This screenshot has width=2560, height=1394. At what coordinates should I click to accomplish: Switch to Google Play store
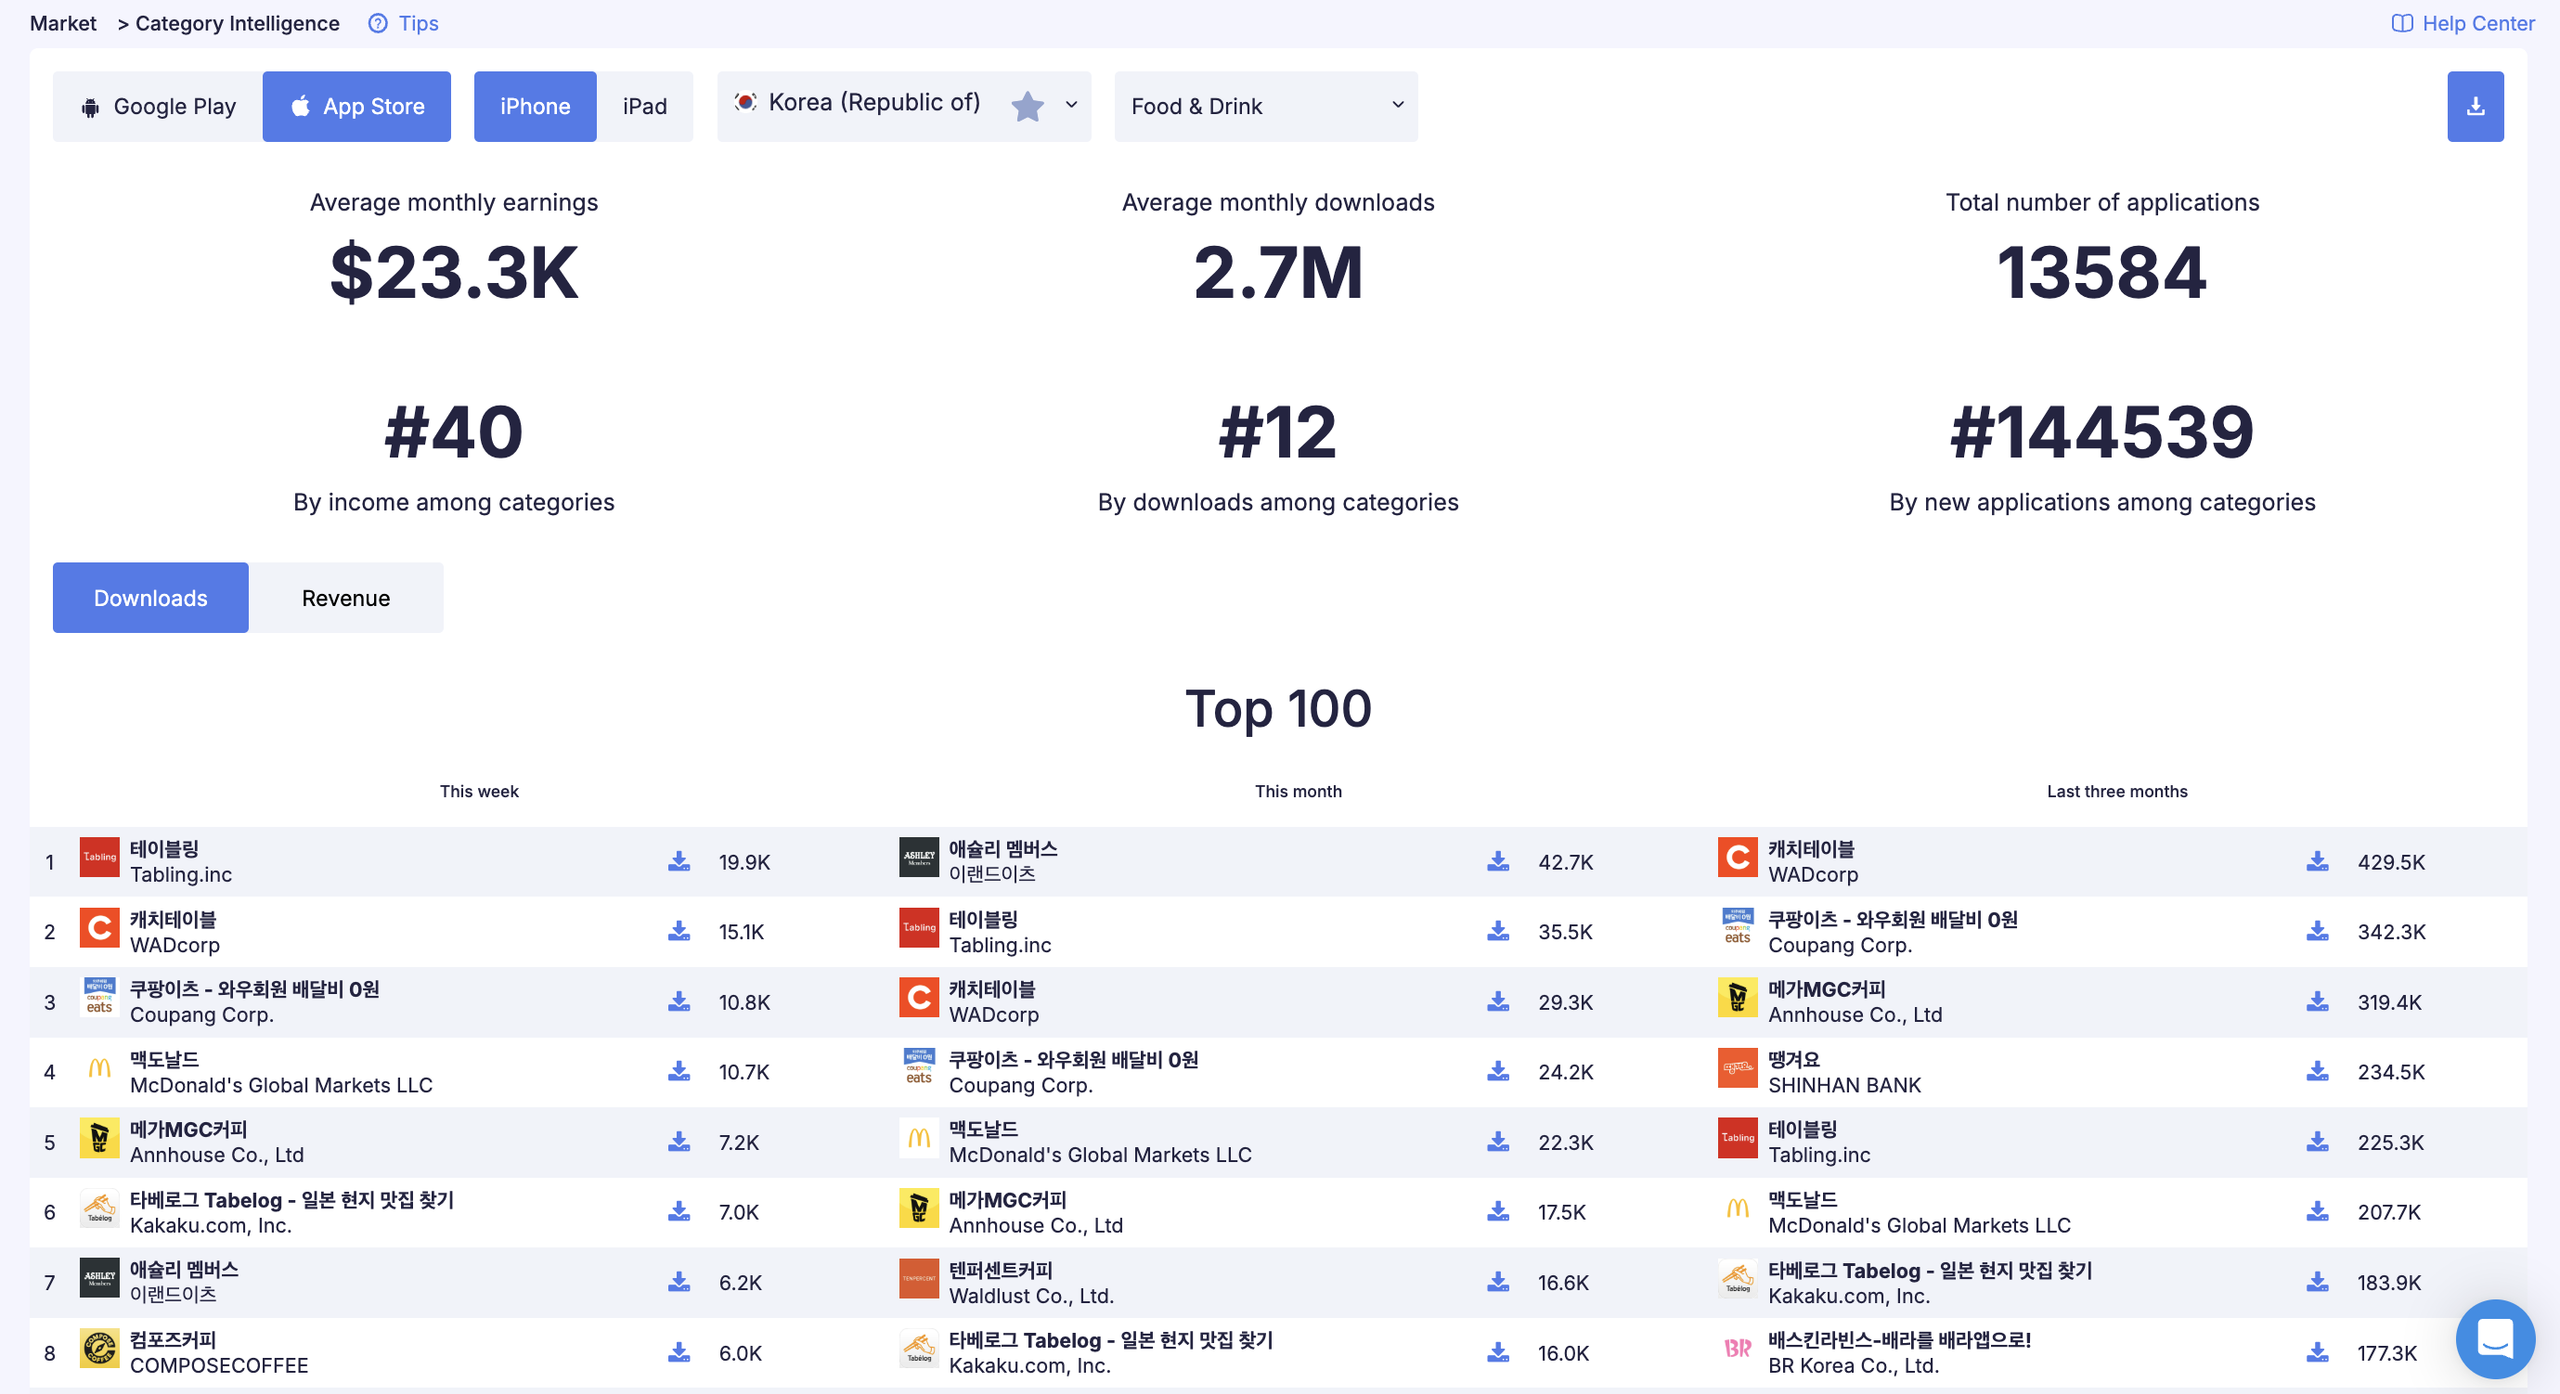click(158, 106)
